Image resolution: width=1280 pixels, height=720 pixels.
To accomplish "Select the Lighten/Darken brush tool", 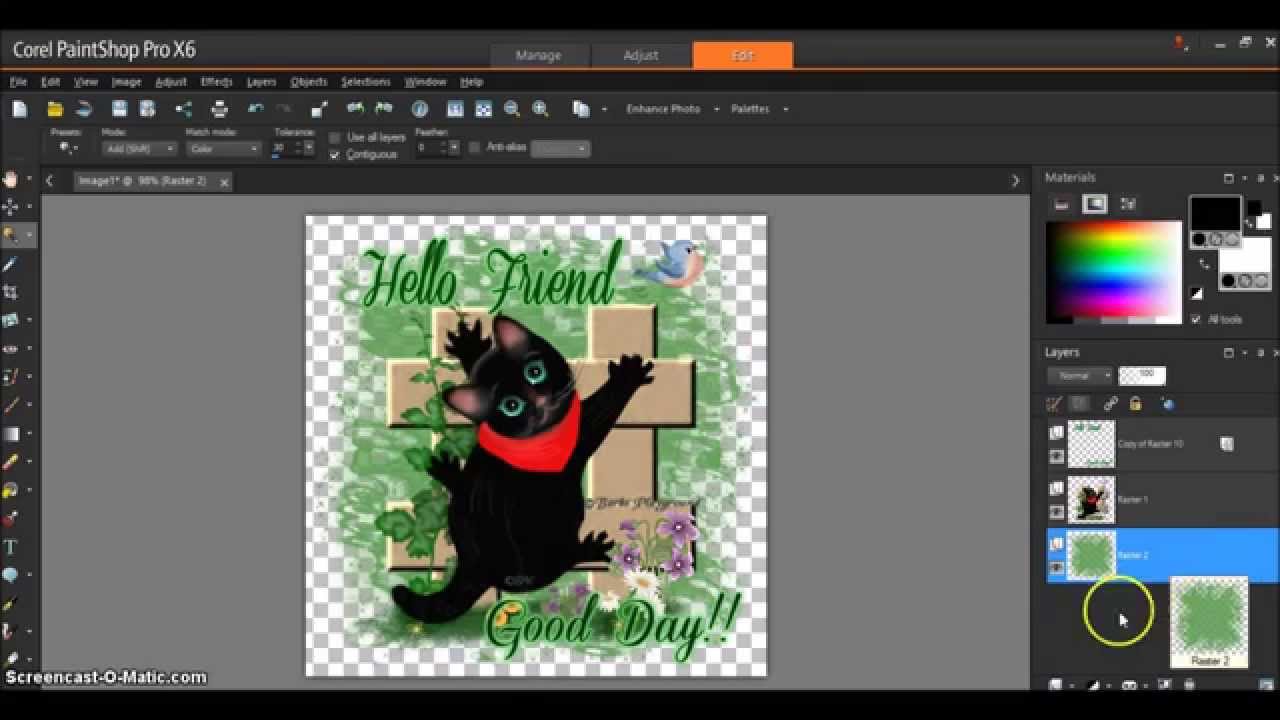I will point(10,491).
